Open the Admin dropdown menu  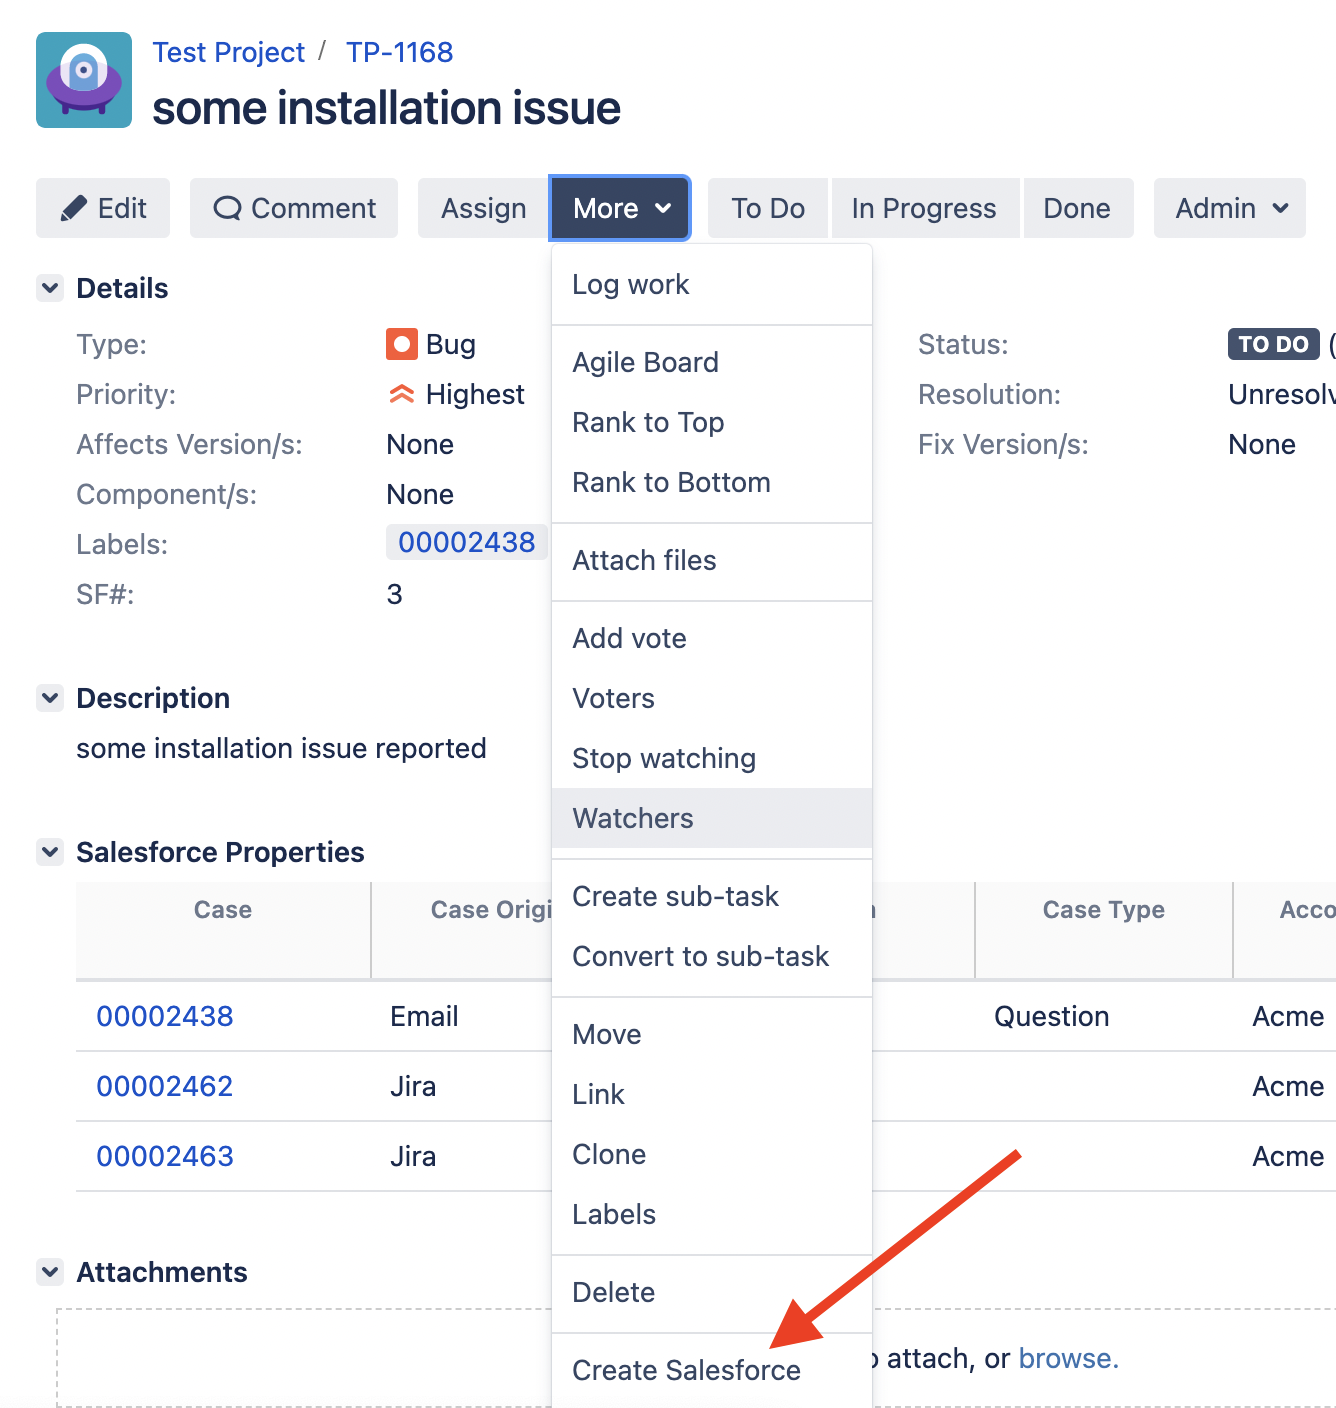tap(1229, 208)
